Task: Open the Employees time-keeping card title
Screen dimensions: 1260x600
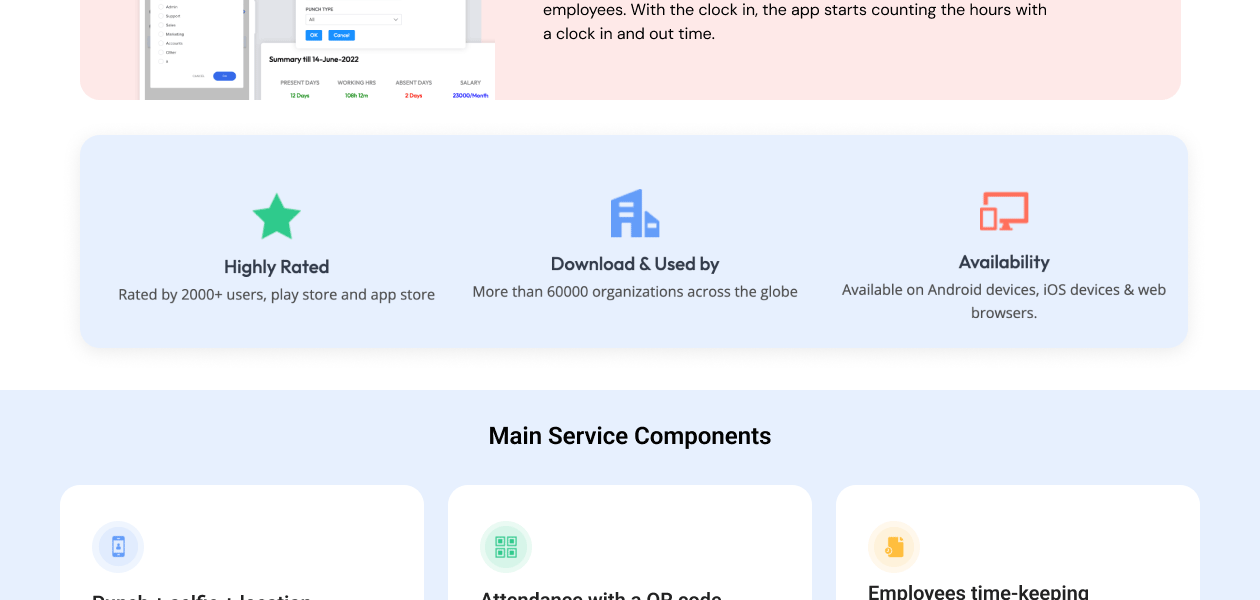Action: (977, 592)
